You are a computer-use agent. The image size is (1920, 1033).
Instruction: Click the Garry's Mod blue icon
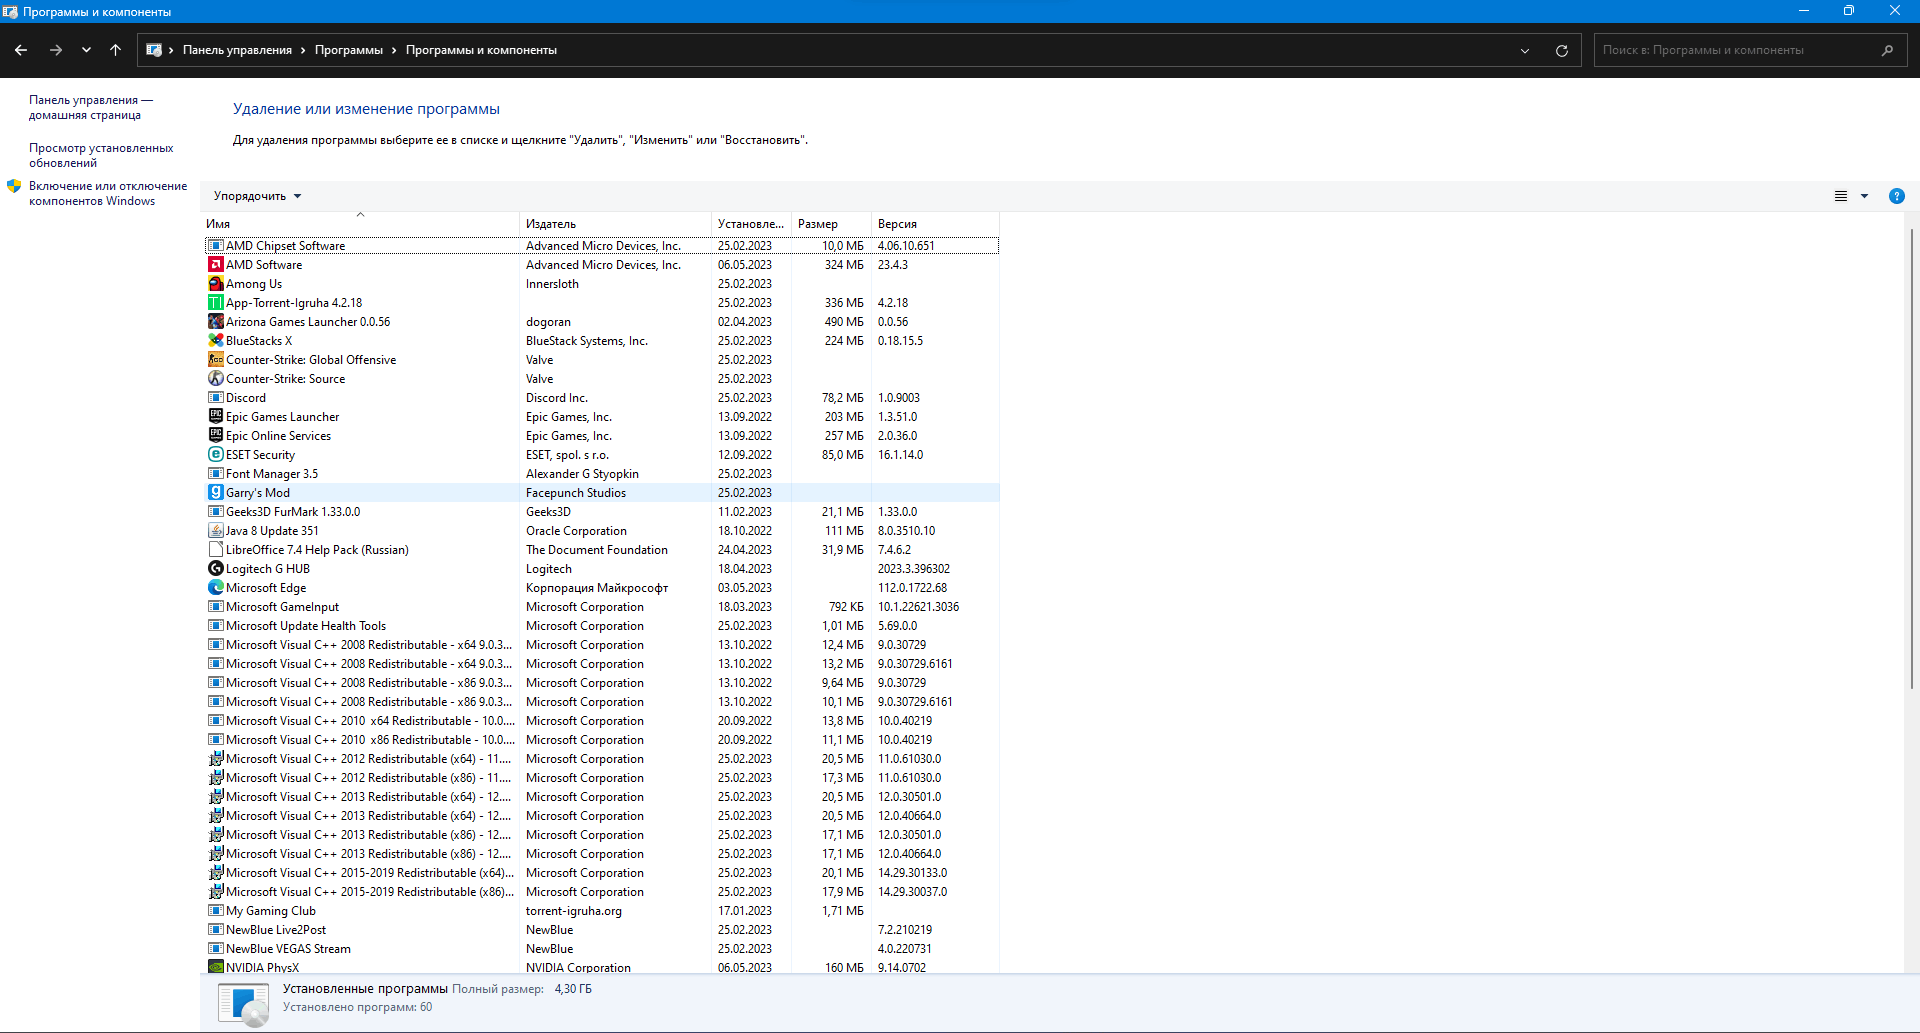tap(215, 493)
